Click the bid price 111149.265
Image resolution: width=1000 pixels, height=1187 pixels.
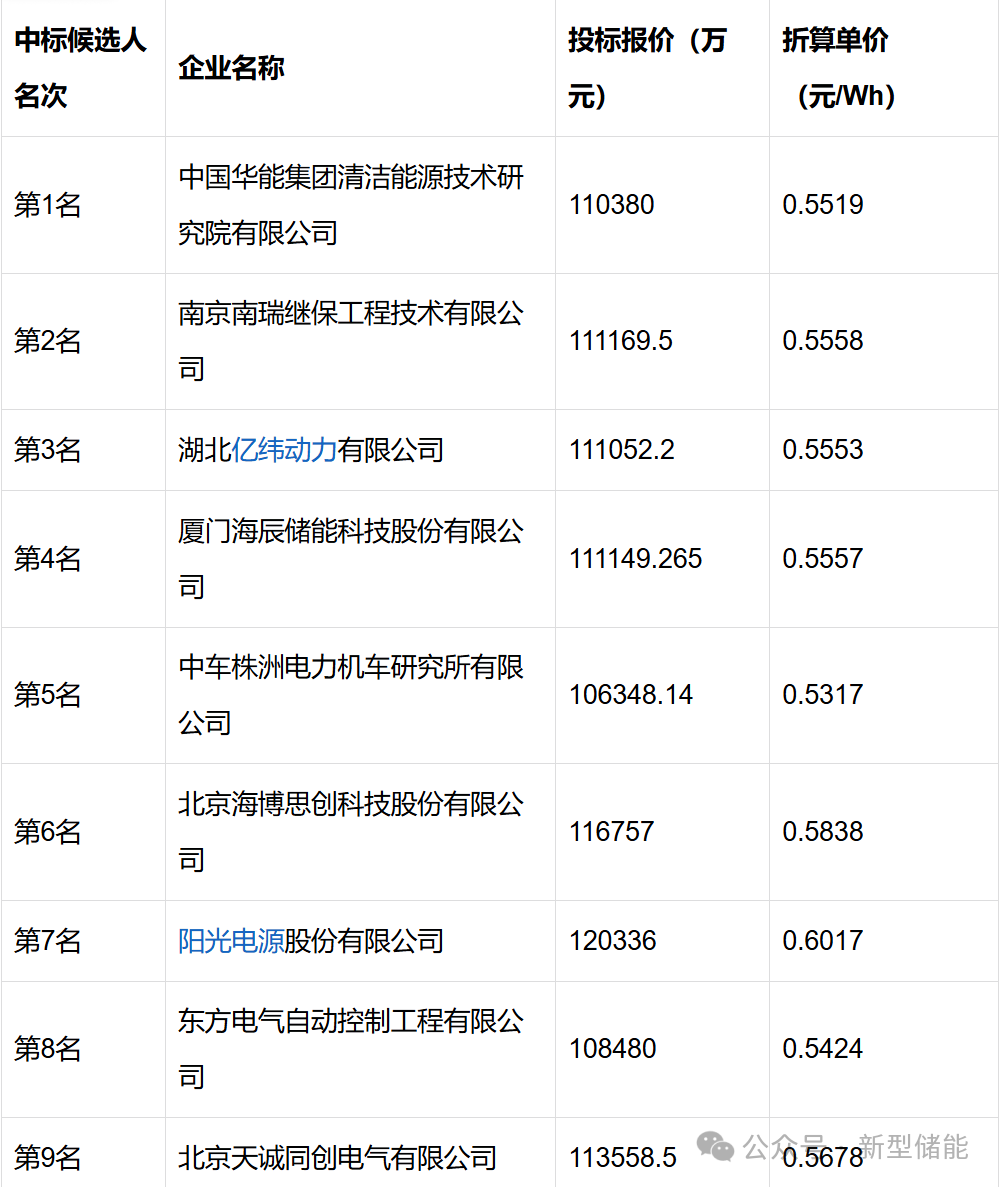(x=636, y=559)
